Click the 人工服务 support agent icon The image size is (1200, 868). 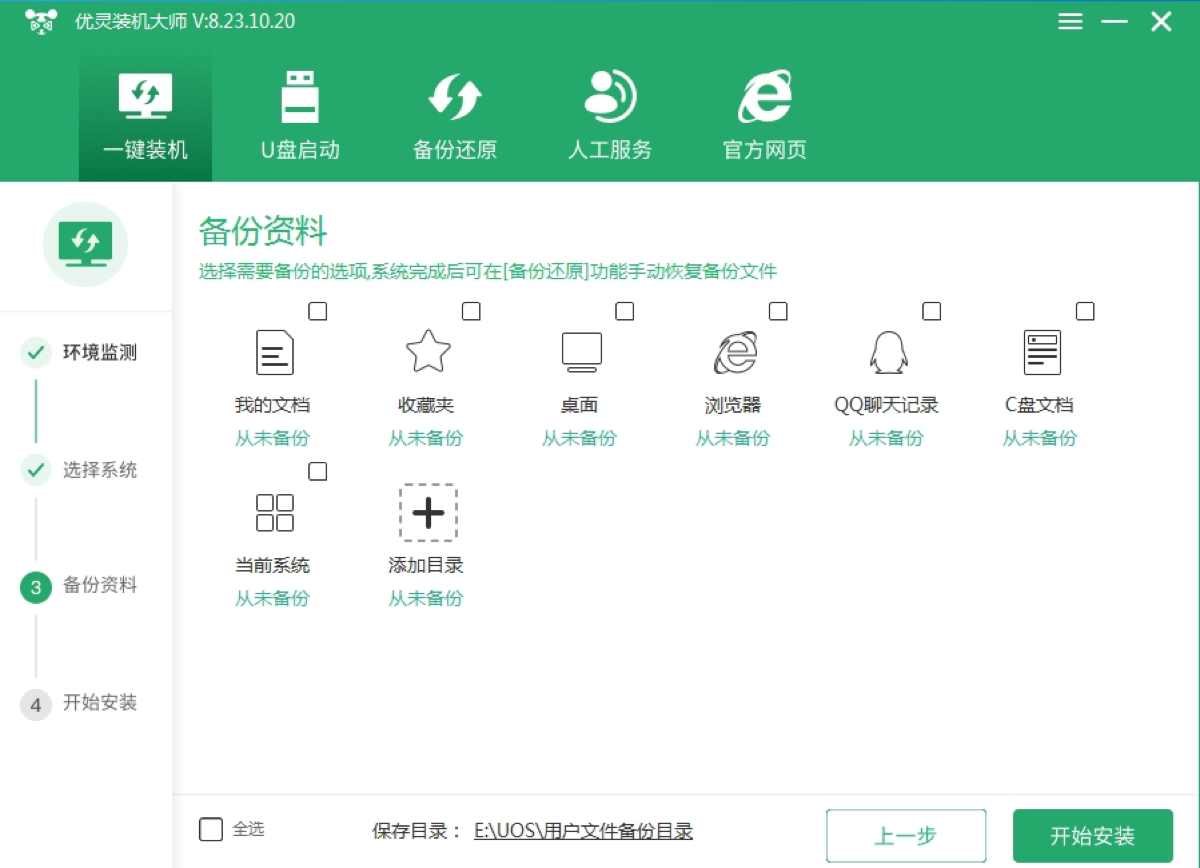[x=610, y=96]
